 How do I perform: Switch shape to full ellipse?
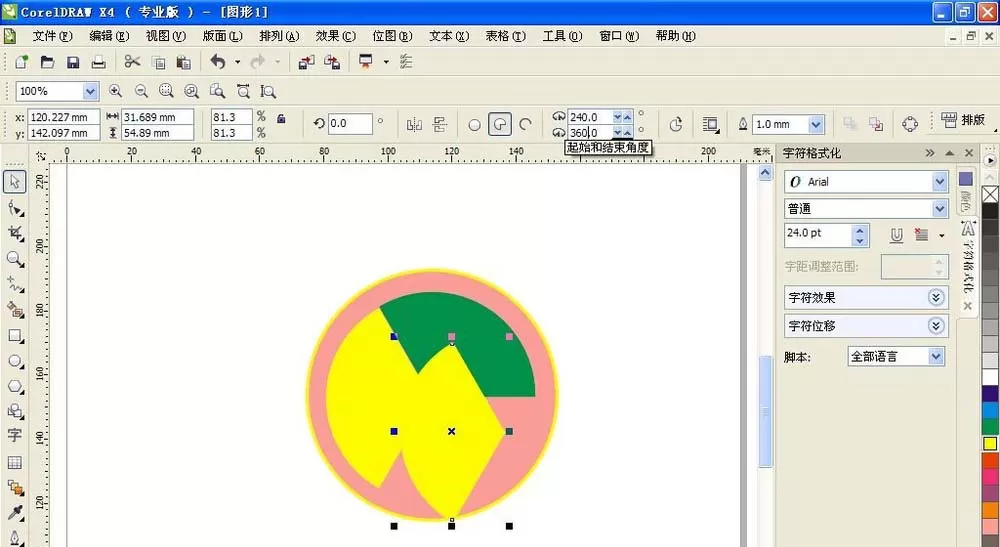click(474, 124)
